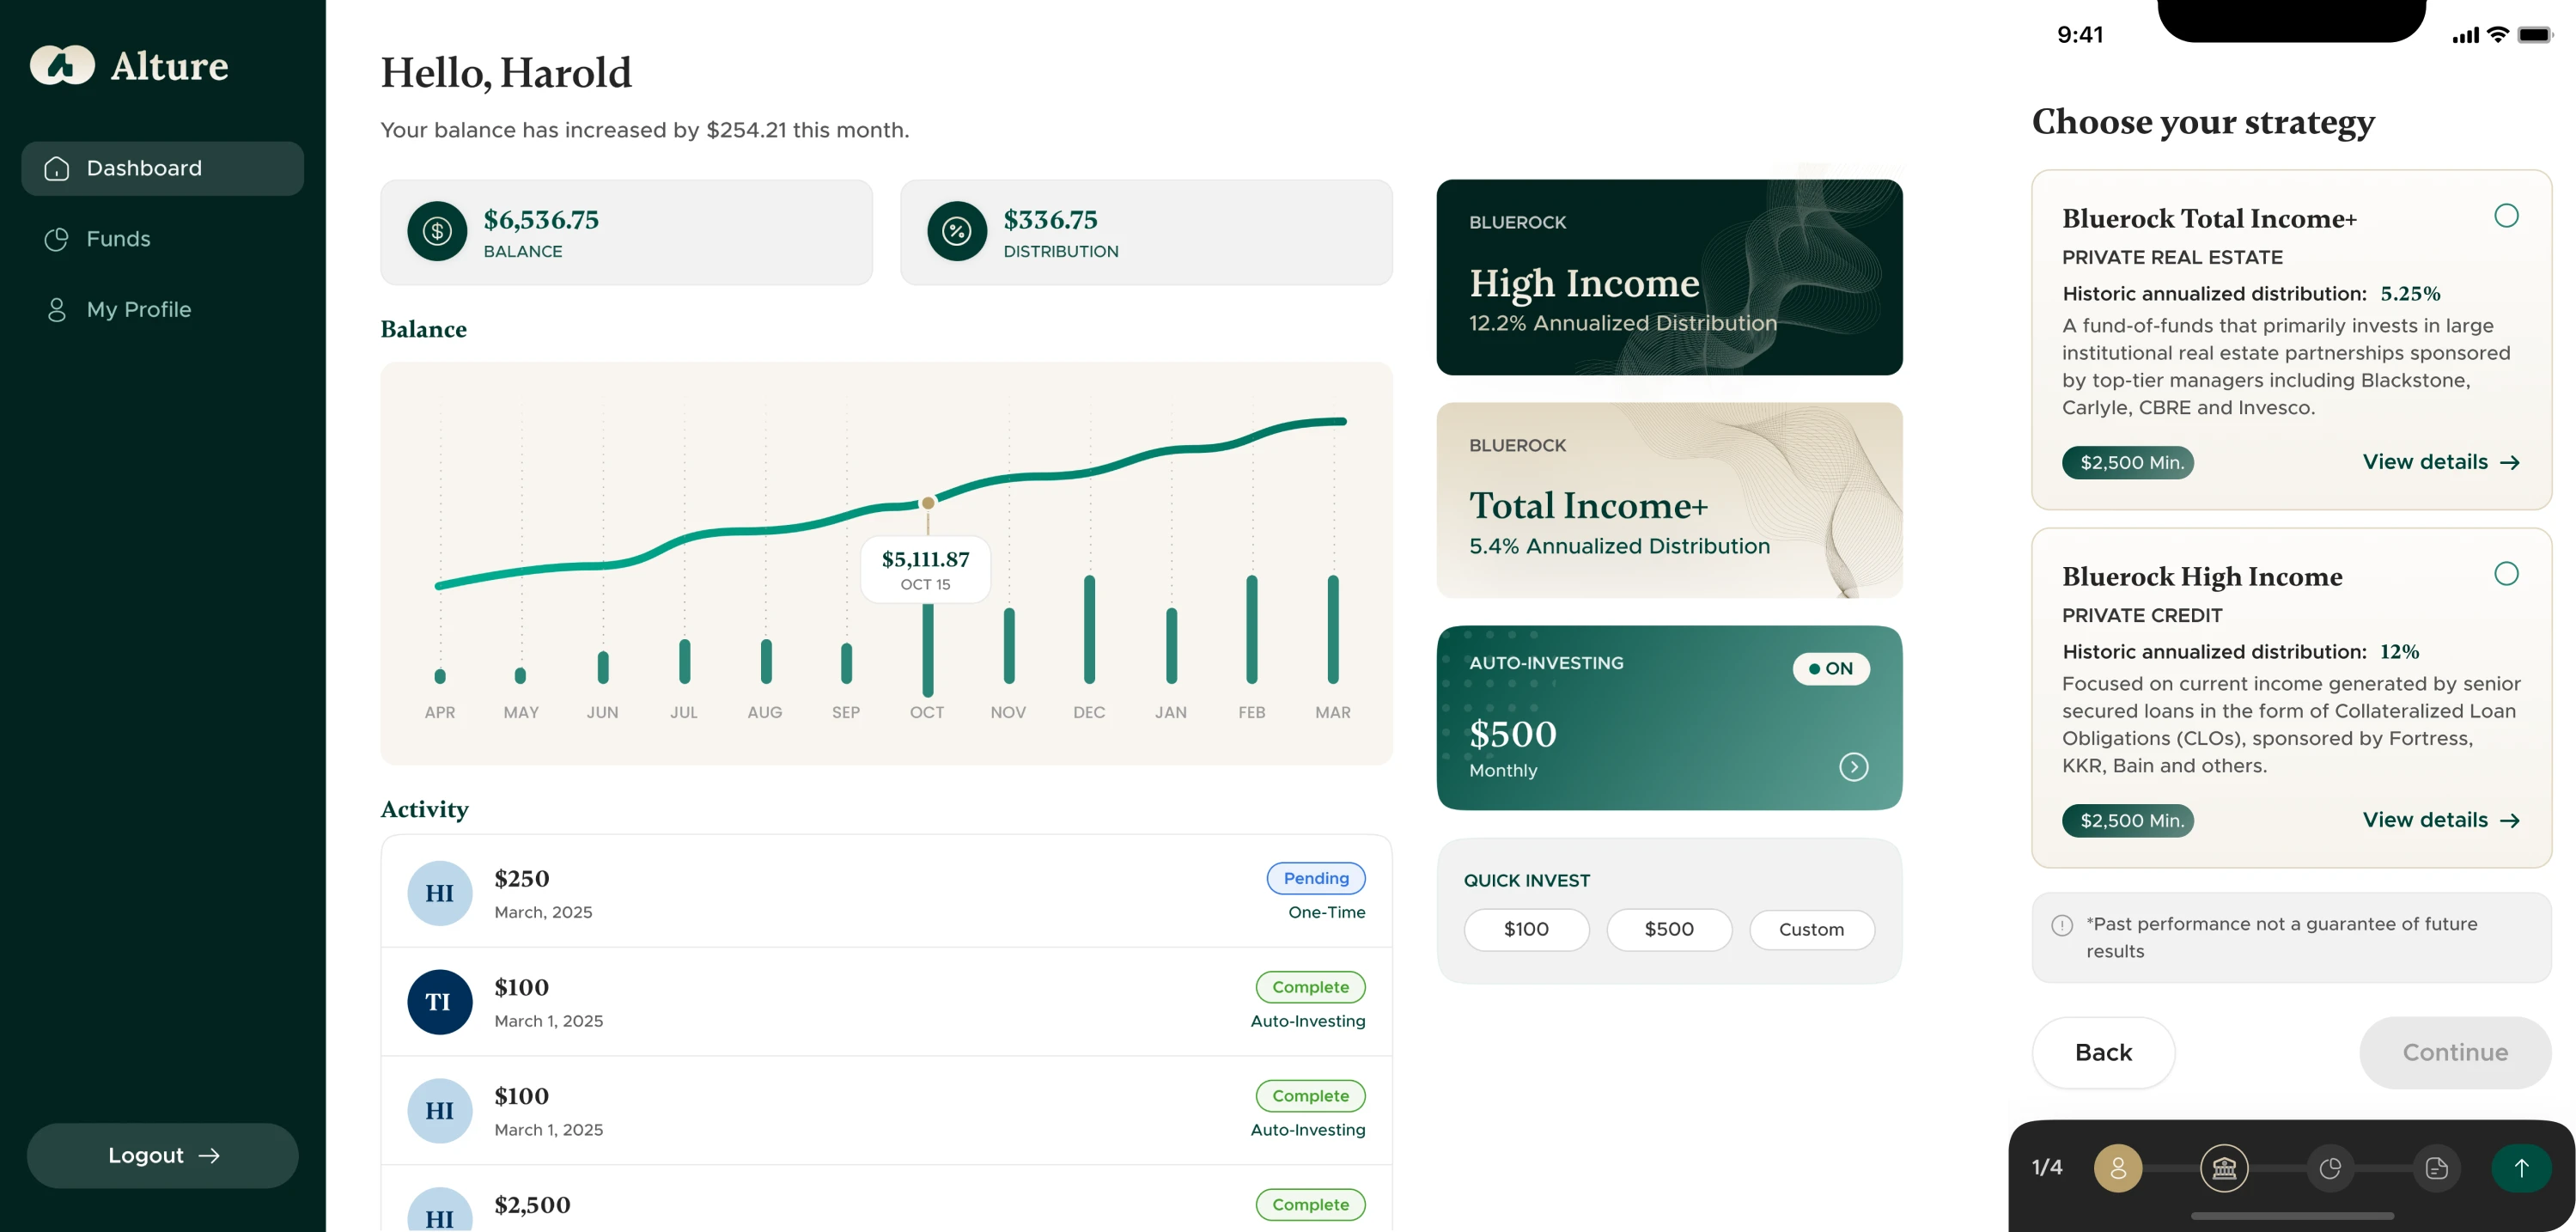Click the $336.75 distribution value
This screenshot has width=2576, height=1232.
point(1050,220)
